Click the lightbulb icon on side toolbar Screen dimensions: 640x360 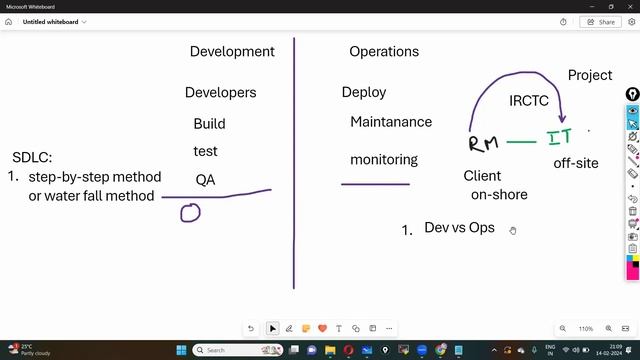point(632,94)
